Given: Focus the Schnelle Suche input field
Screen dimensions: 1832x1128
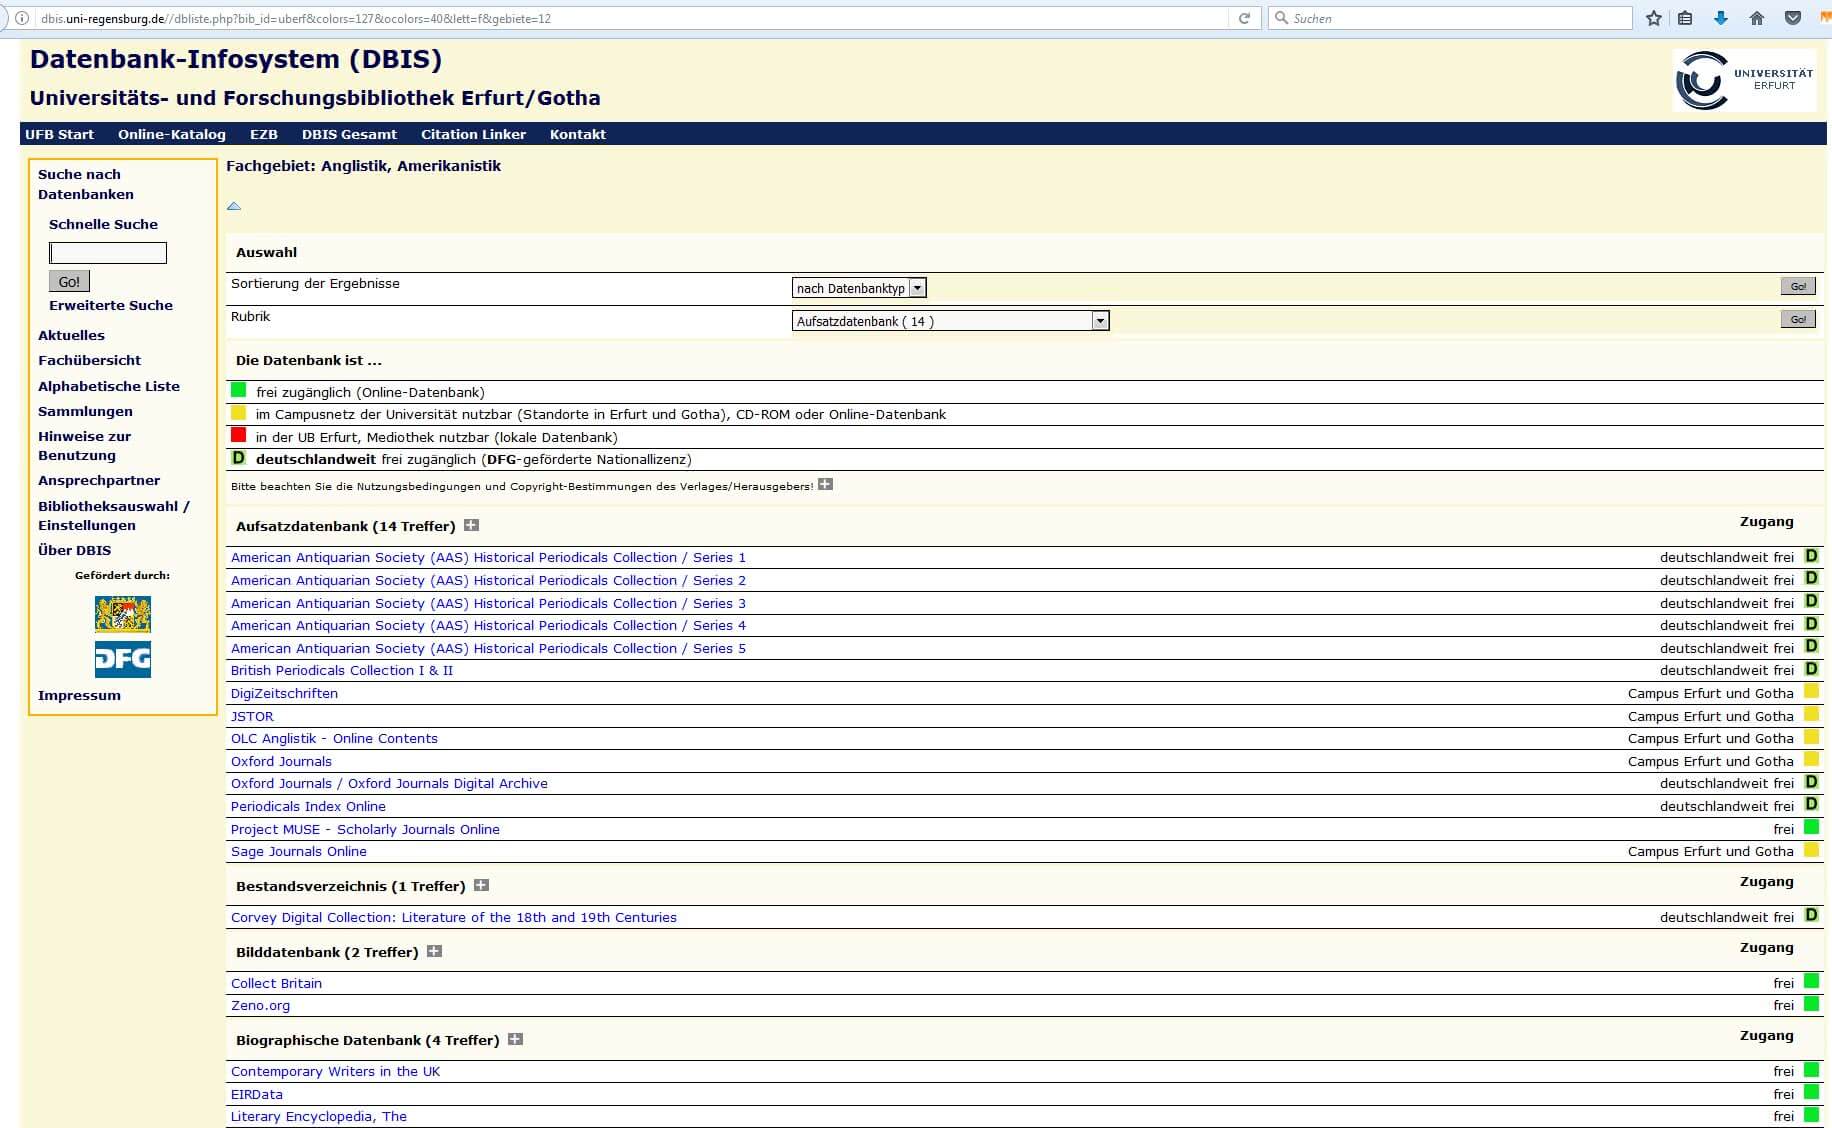Looking at the screenshot, I should 108,253.
